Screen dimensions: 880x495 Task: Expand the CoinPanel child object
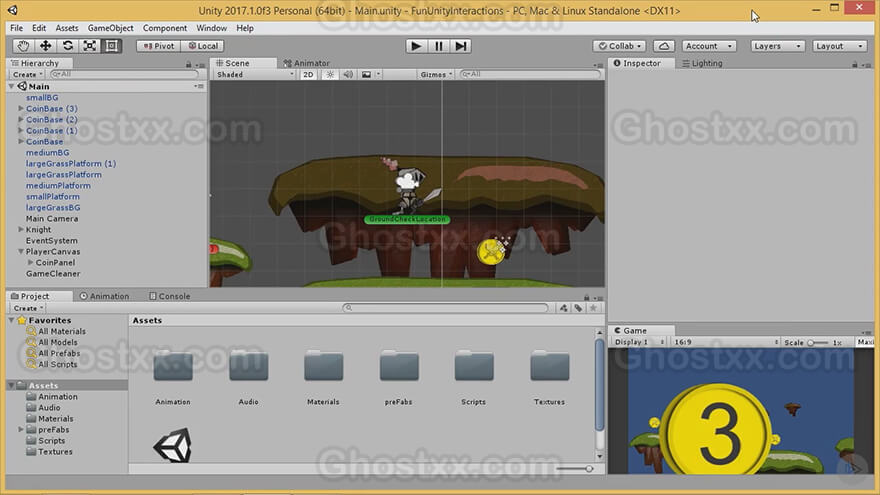(30, 262)
